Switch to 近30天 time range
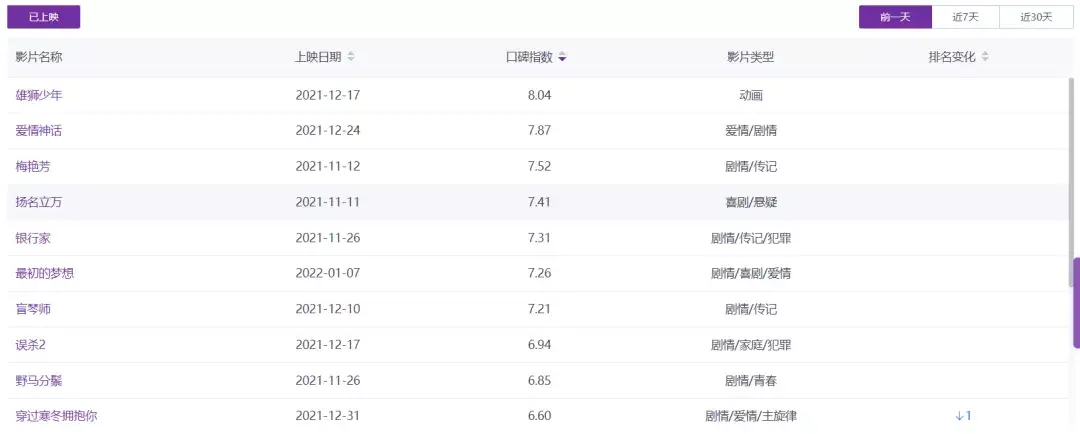This screenshot has width=1080, height=434. tap(1037, 17)
